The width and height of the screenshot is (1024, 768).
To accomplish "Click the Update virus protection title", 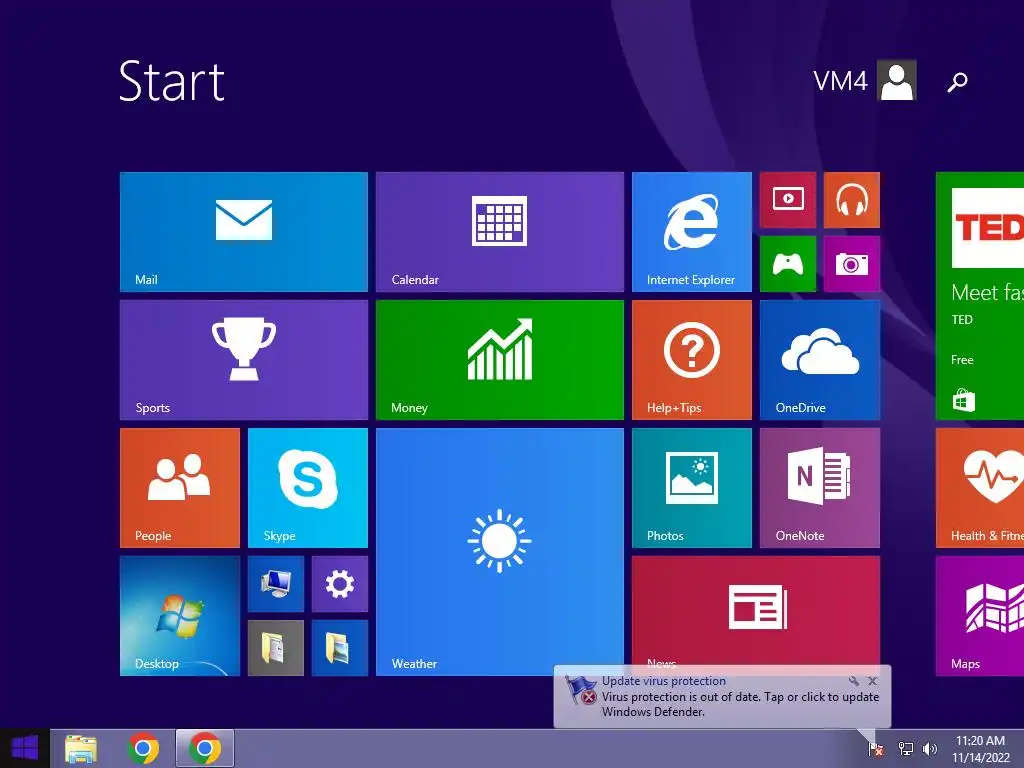I will pos(664,680).
